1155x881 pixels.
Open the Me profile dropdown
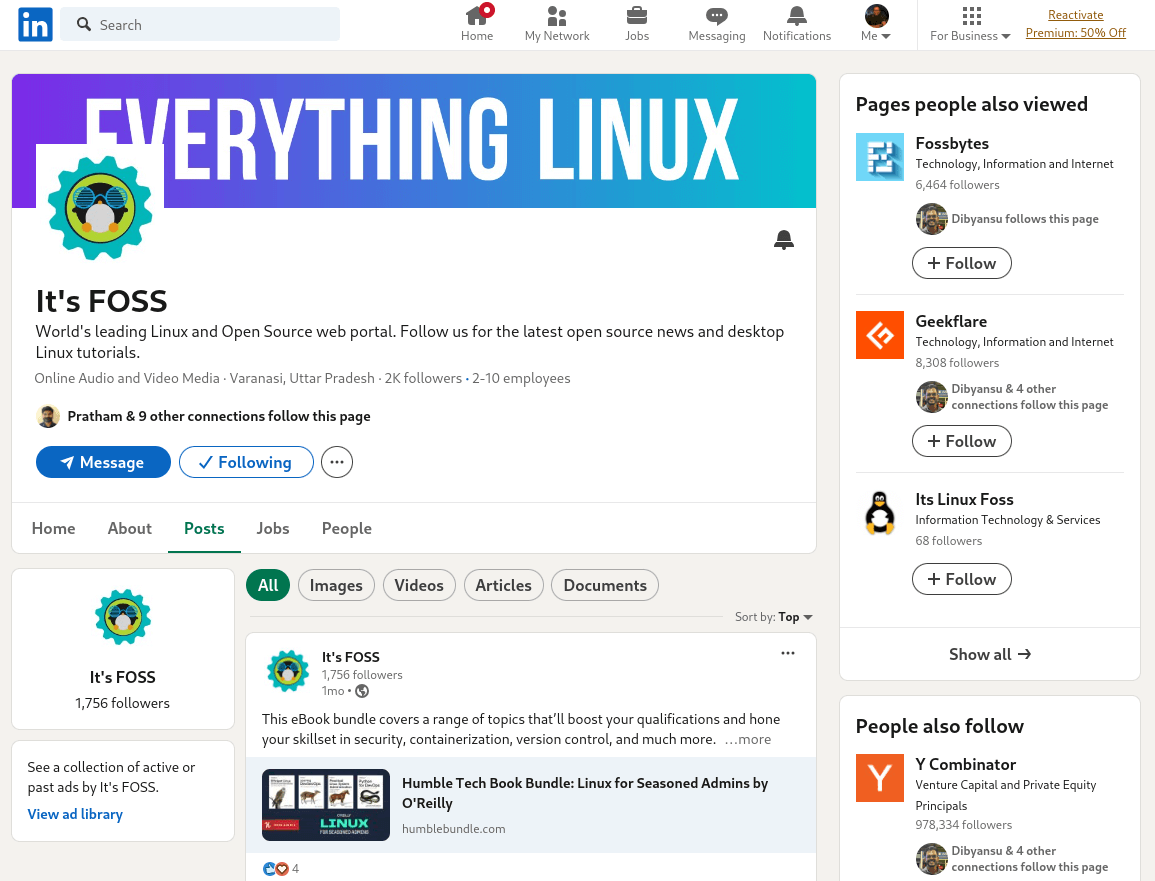pos(875,22)
